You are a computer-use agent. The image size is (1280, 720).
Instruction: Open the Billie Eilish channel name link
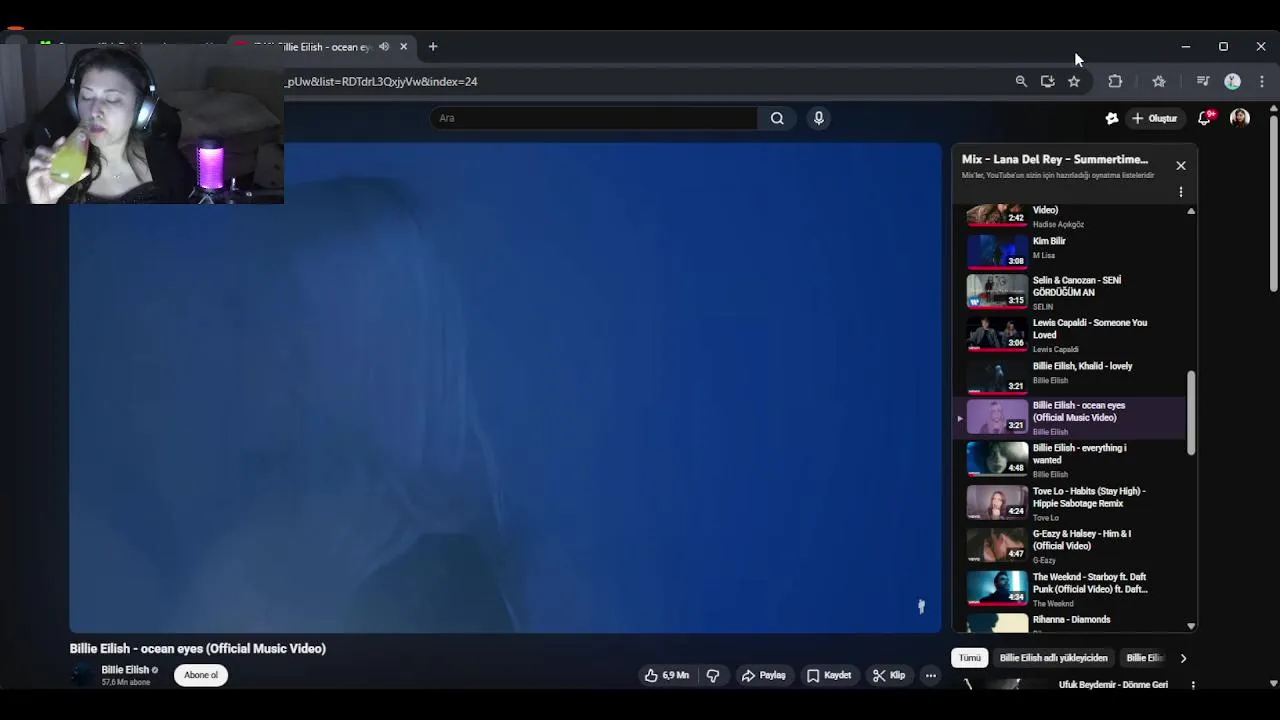tap(125, 670)
